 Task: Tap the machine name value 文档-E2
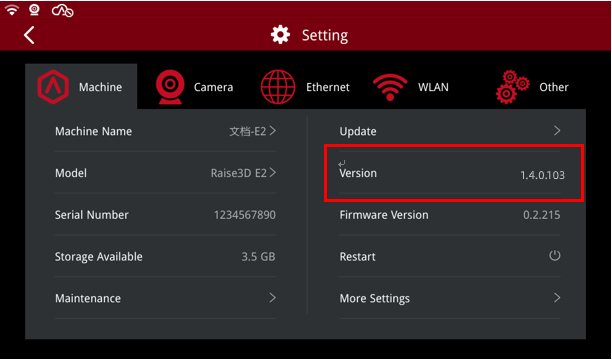247,131
